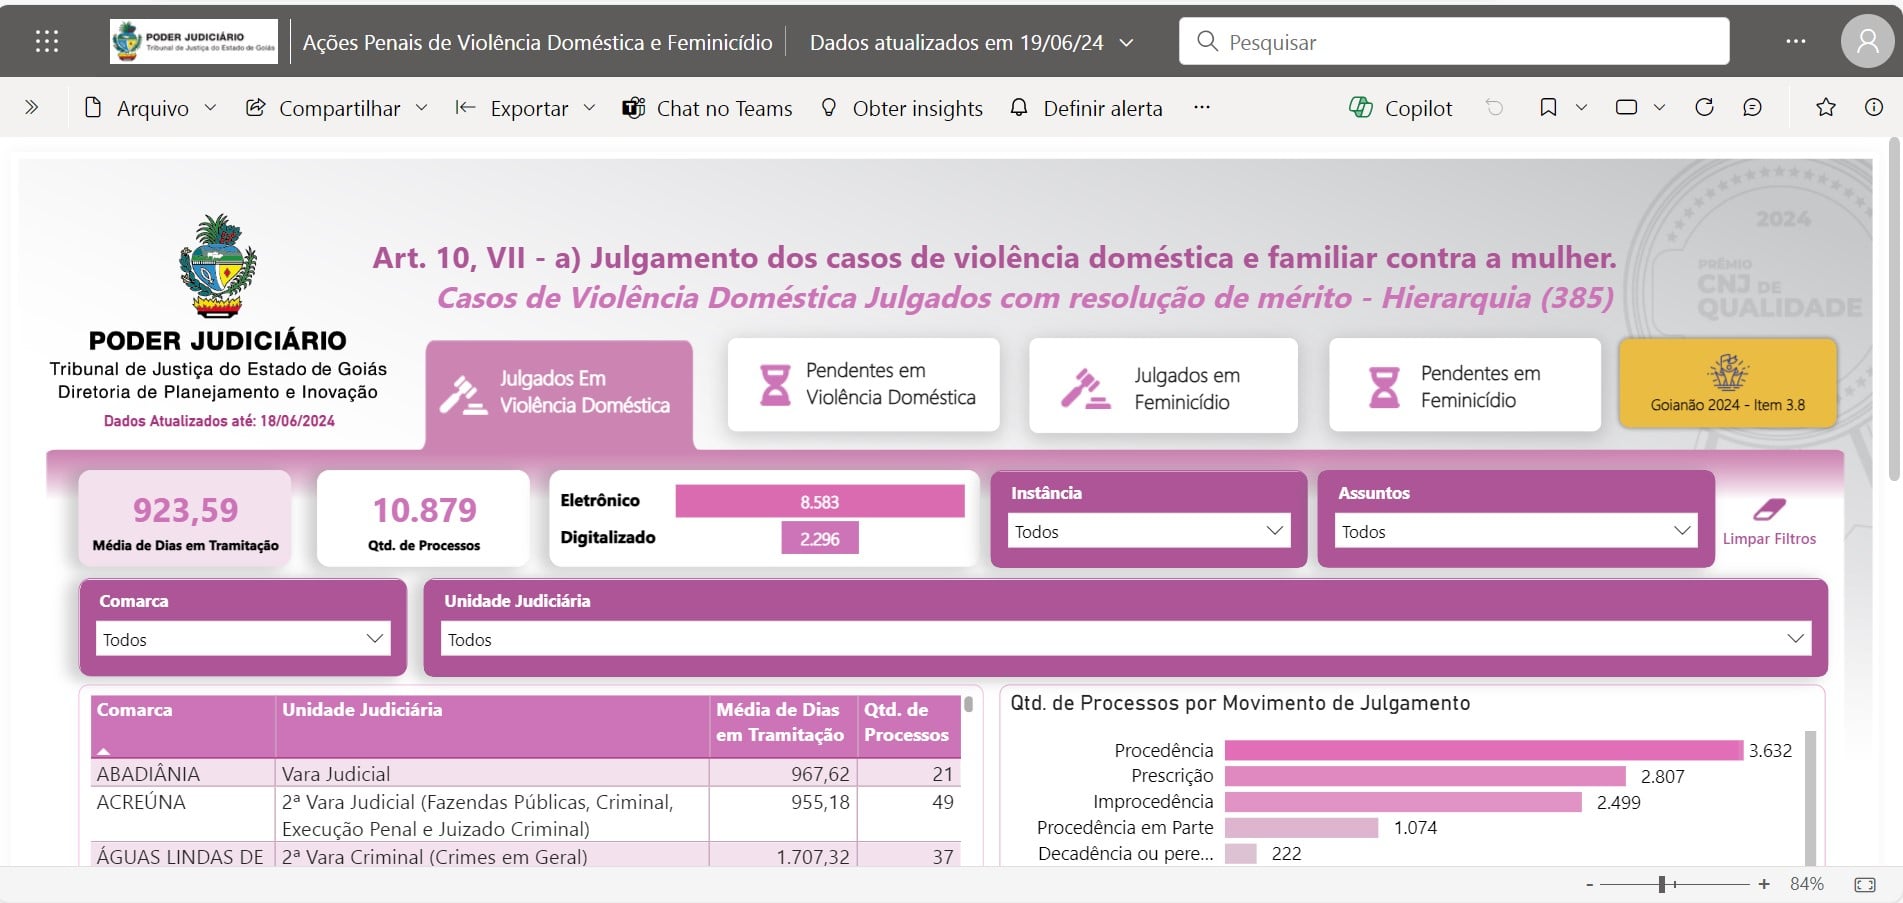Expand the navigation pane double chevron
Screen dimensions: 1903x903
pyautogui.click(x=31, y=107)
